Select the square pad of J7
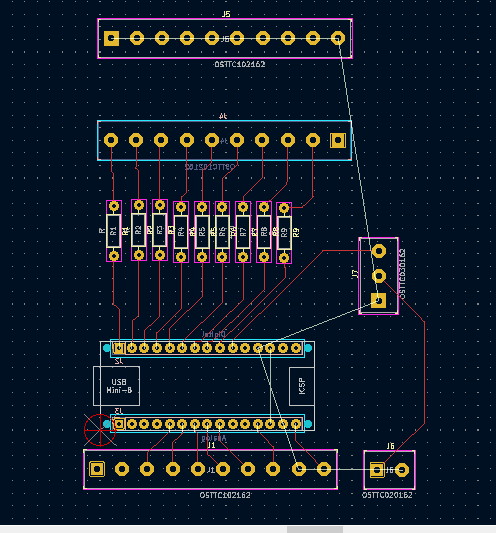Viewport: 496px width, 533px height. pos(378,300)
